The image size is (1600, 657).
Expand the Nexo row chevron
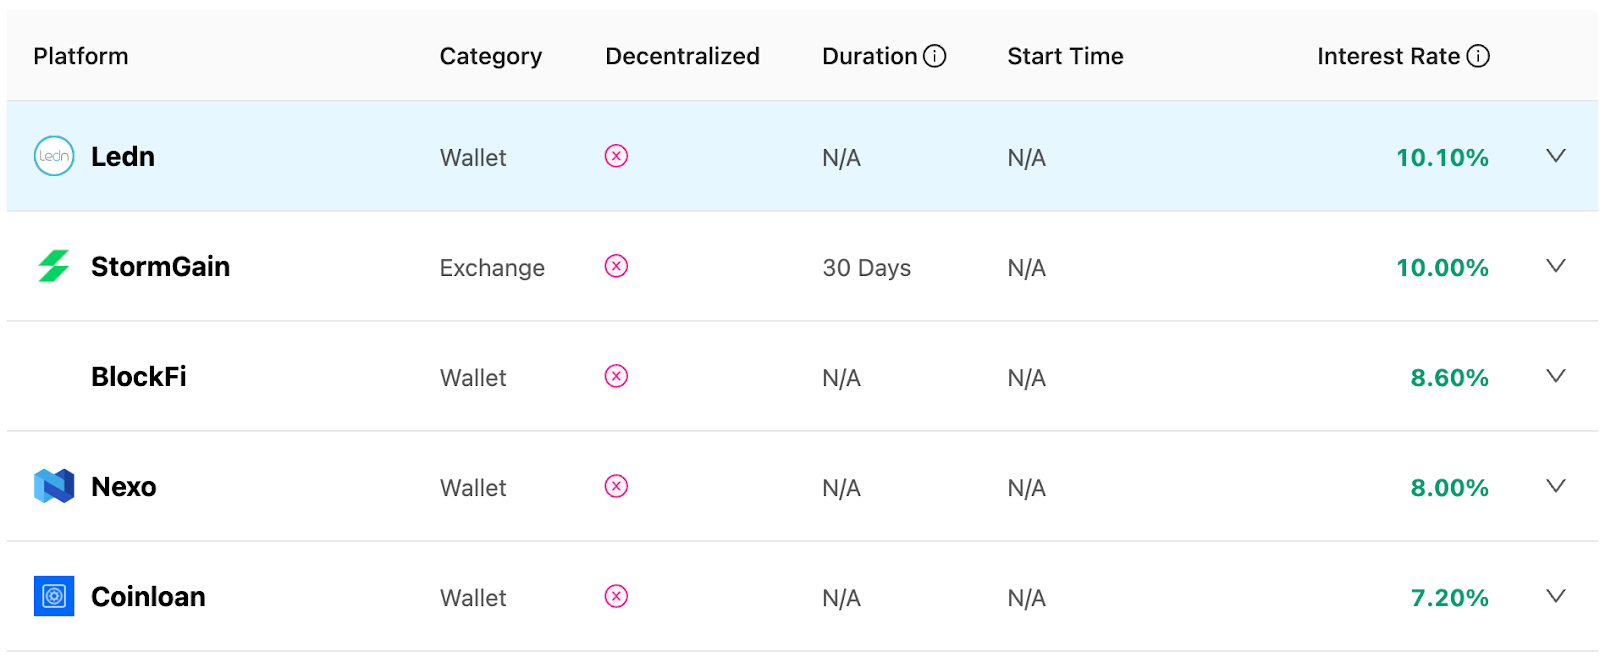1556,486
